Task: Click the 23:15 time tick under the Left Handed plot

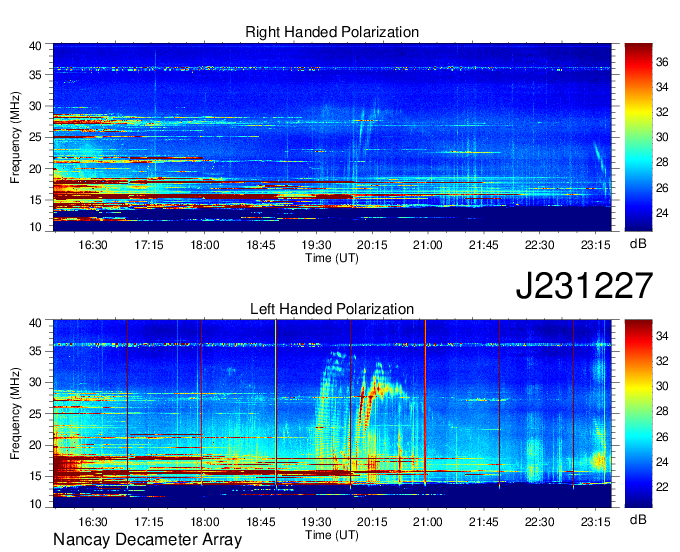Action: tap(595, 522)
